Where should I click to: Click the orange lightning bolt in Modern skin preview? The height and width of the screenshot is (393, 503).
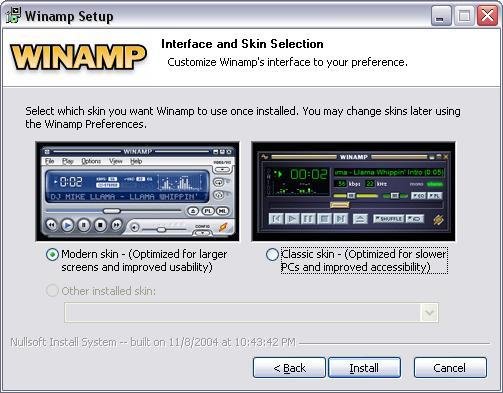tap(223, 226)
